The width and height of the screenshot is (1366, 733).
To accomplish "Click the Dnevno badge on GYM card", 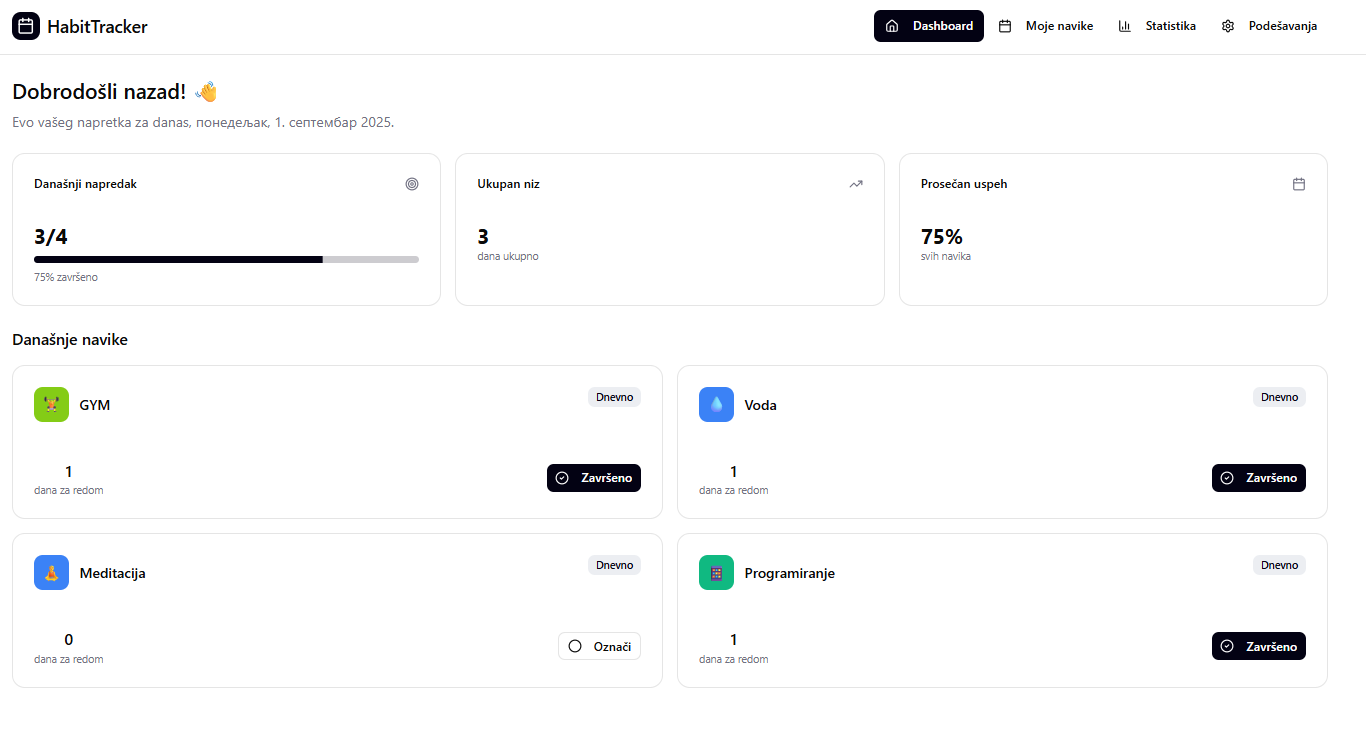I will point(614,397).
